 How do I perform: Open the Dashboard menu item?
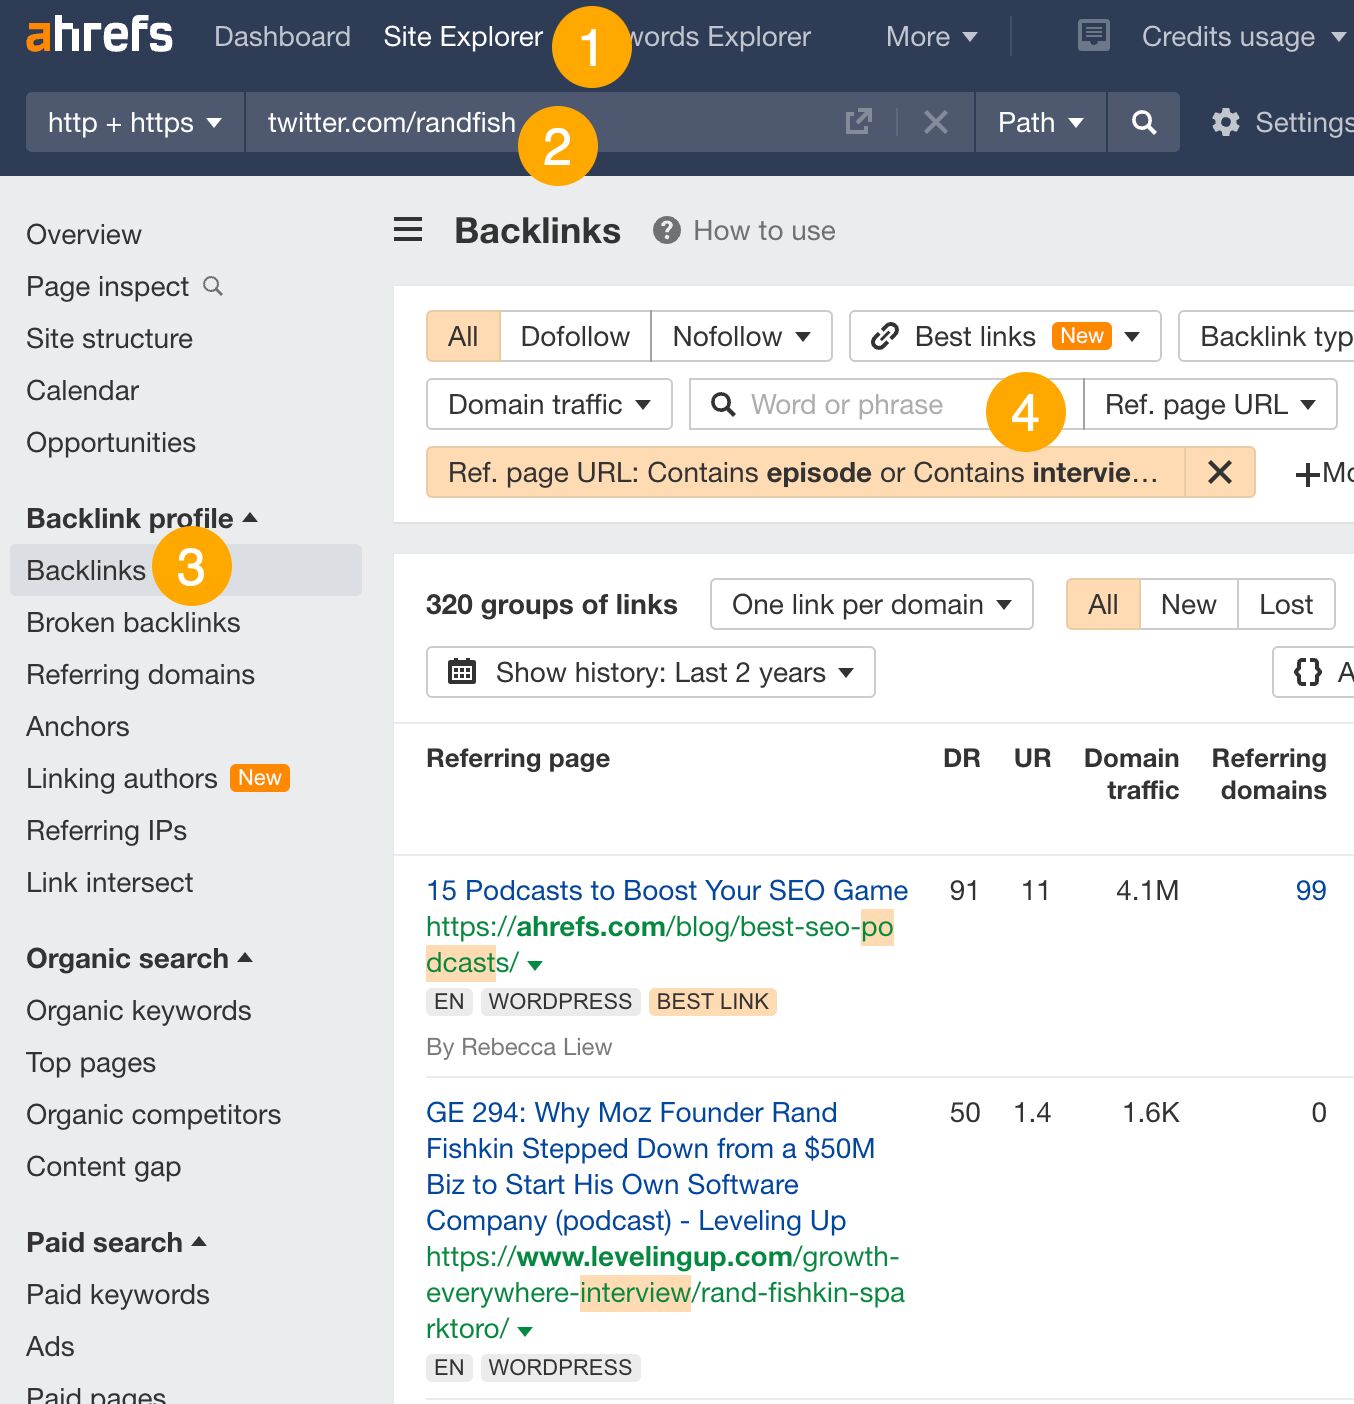(x=282, y=37)
